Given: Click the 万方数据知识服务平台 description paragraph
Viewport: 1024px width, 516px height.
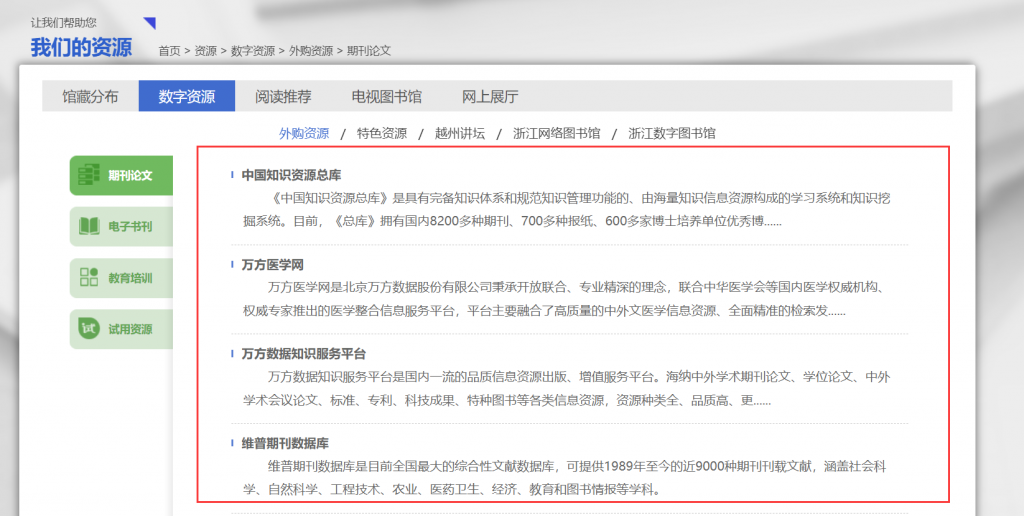Looking at the screenshot, I should [567, 389].
